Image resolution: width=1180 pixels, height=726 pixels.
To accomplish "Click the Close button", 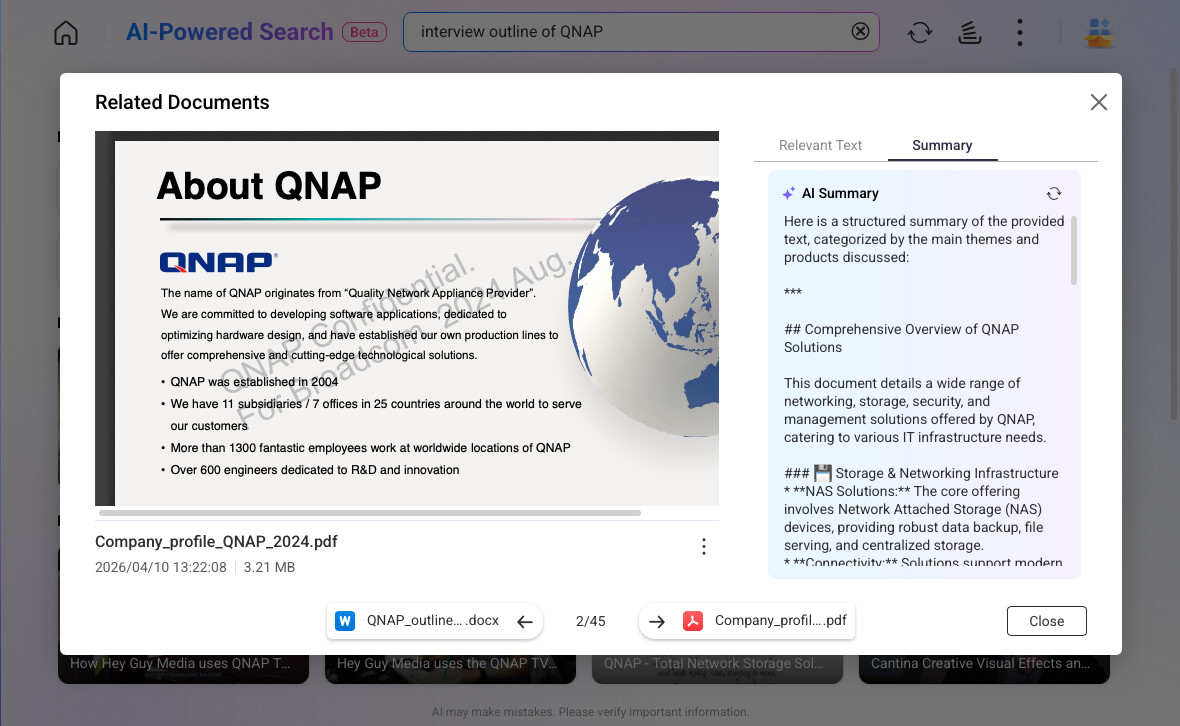I will 1046,621.
